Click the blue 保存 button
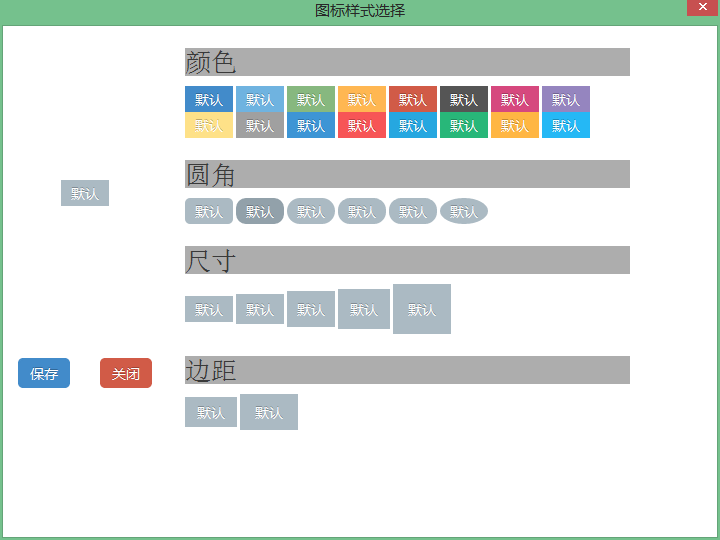 pyautogui.click(x=44, y=373)
